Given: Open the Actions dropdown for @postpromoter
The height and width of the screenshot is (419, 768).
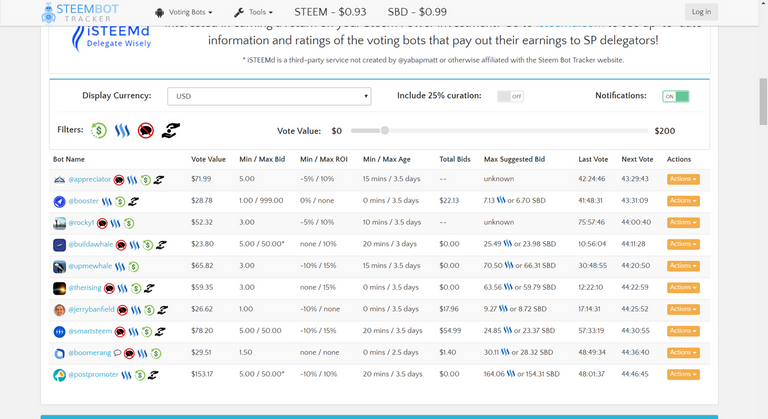Looking at the screenshot, I should [683, 374].
